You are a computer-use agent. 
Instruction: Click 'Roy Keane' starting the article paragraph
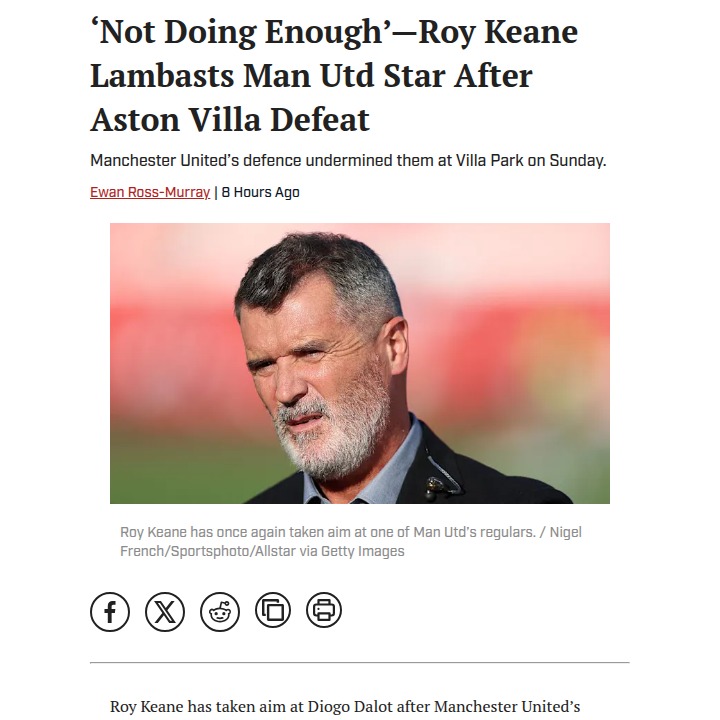pos(145,706)
